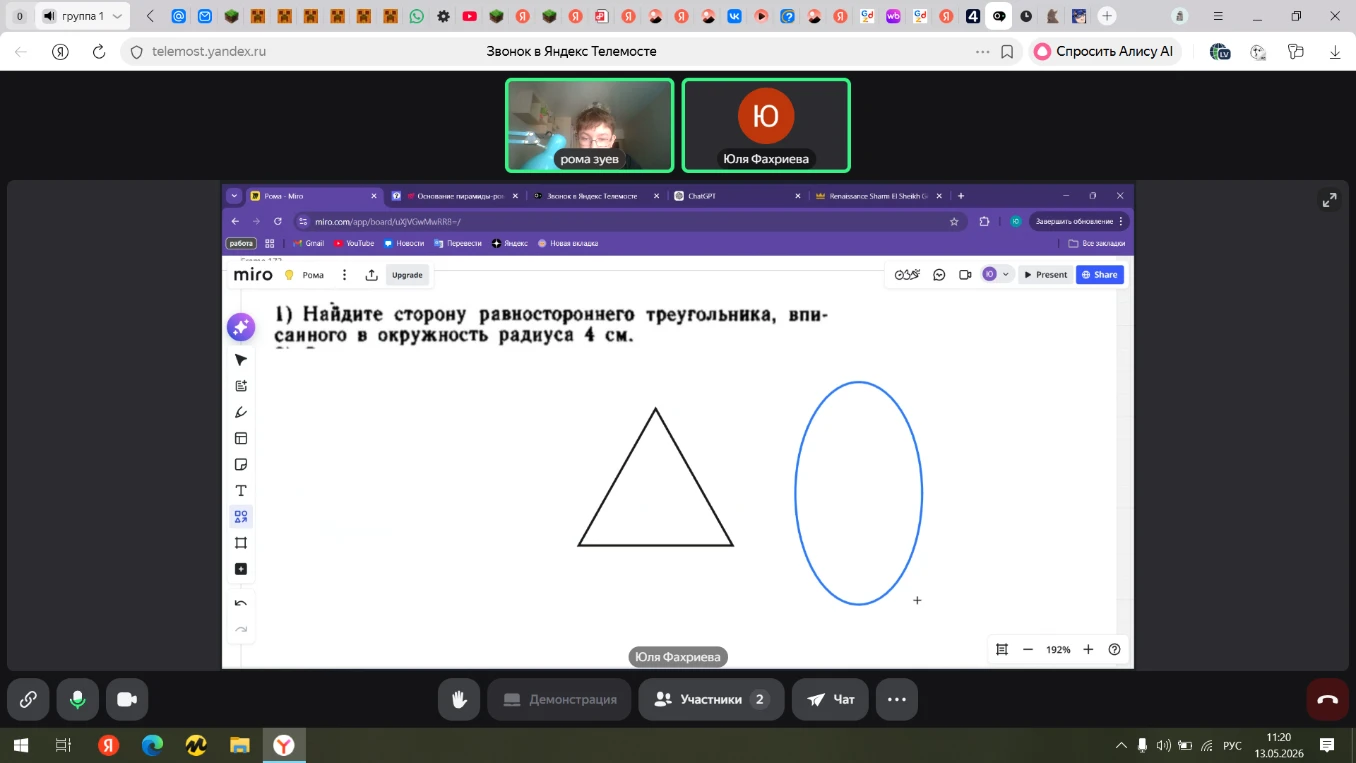Open File Explorer from the taskbar

point(240,745)
